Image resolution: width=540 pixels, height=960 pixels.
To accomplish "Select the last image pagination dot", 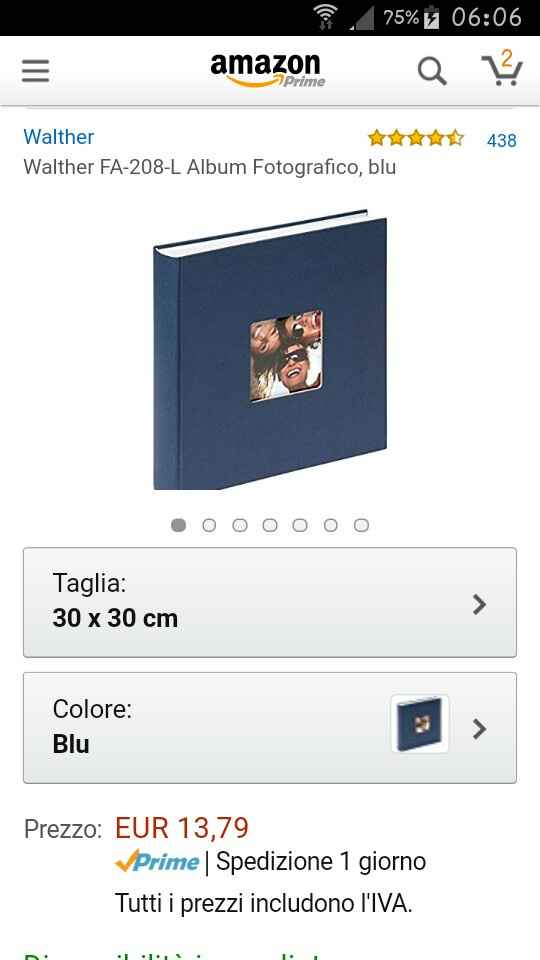I will coord(362,525).
